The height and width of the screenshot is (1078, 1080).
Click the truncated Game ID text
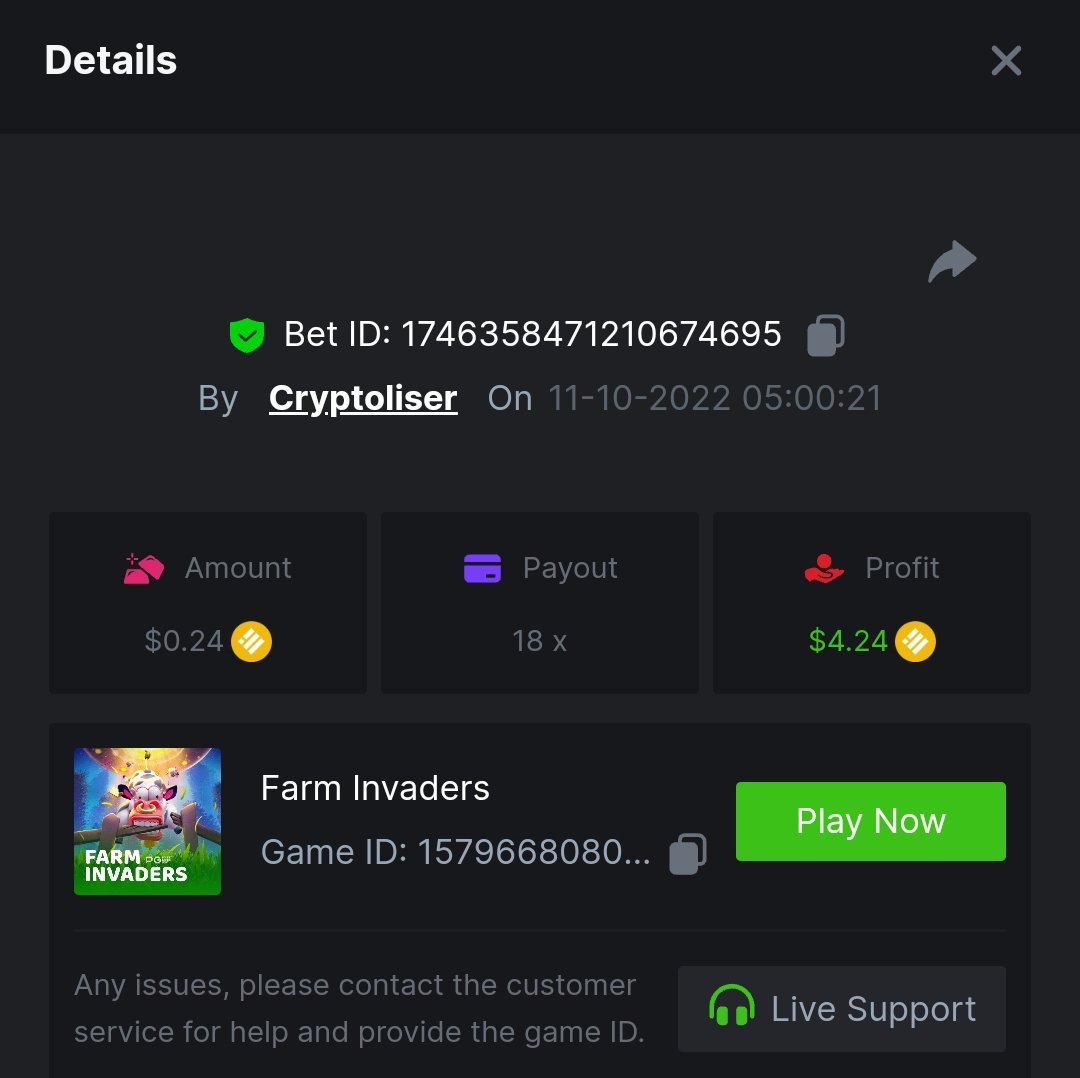click(455, 853)
